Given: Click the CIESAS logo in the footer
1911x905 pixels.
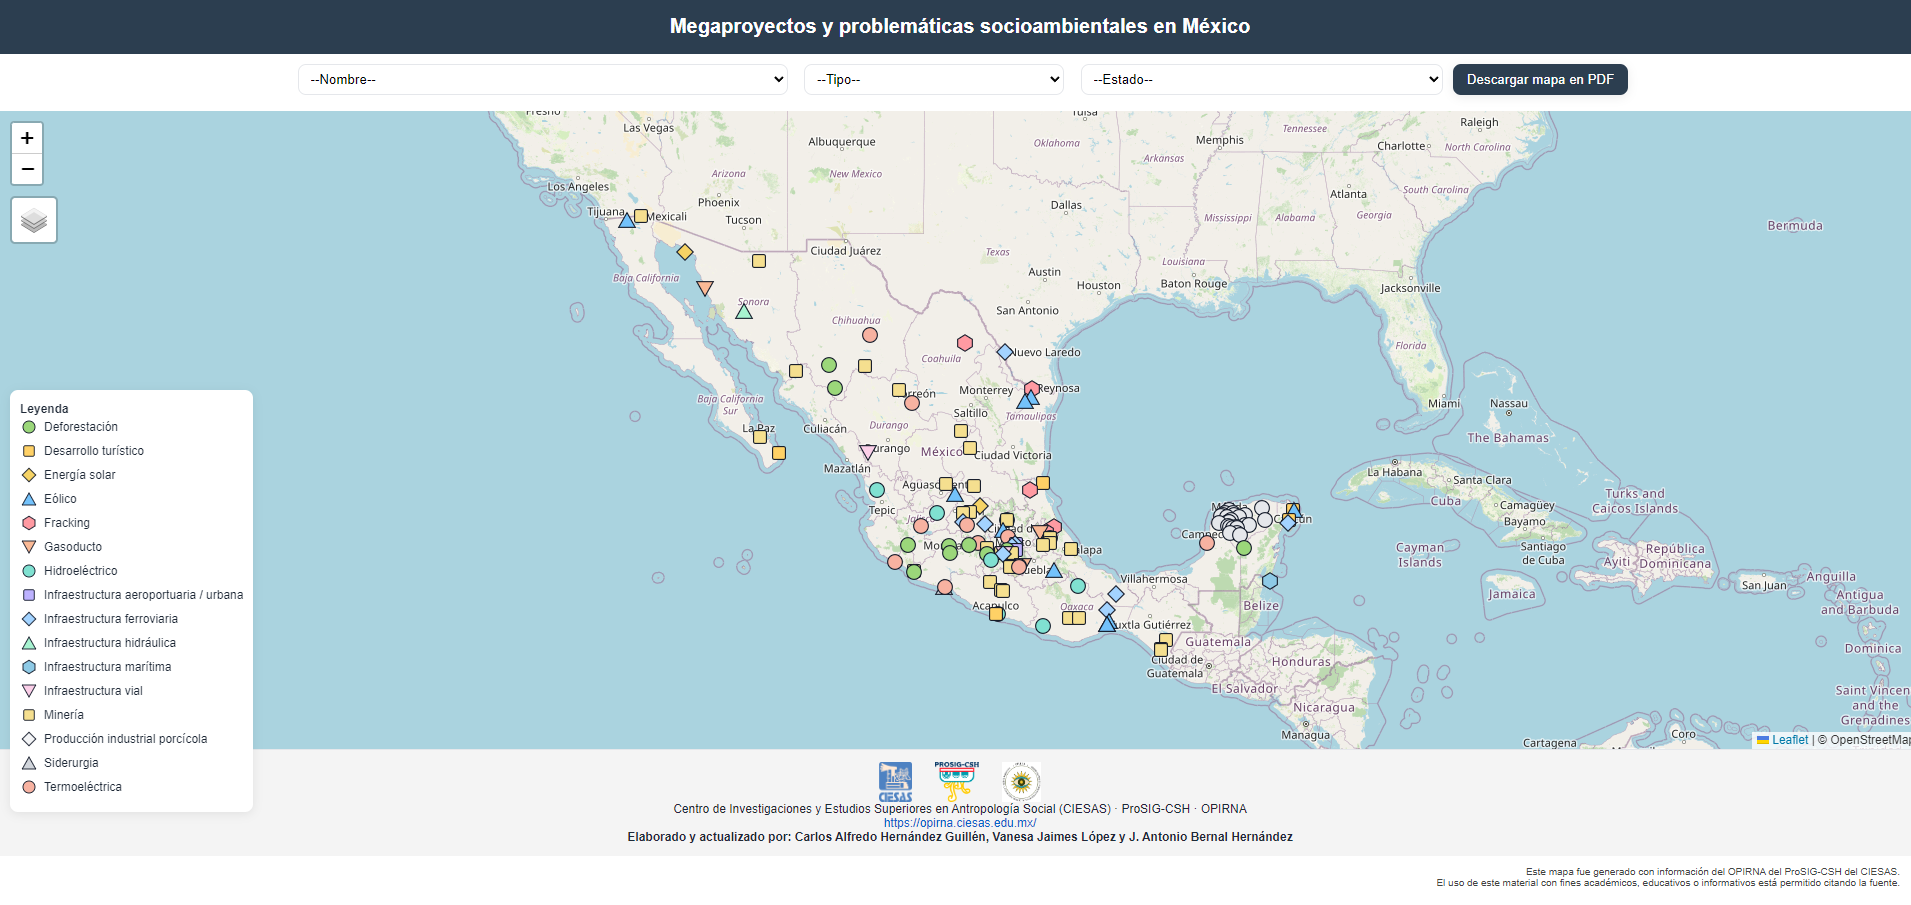Looking at the screenshot, I should point(895,781).
